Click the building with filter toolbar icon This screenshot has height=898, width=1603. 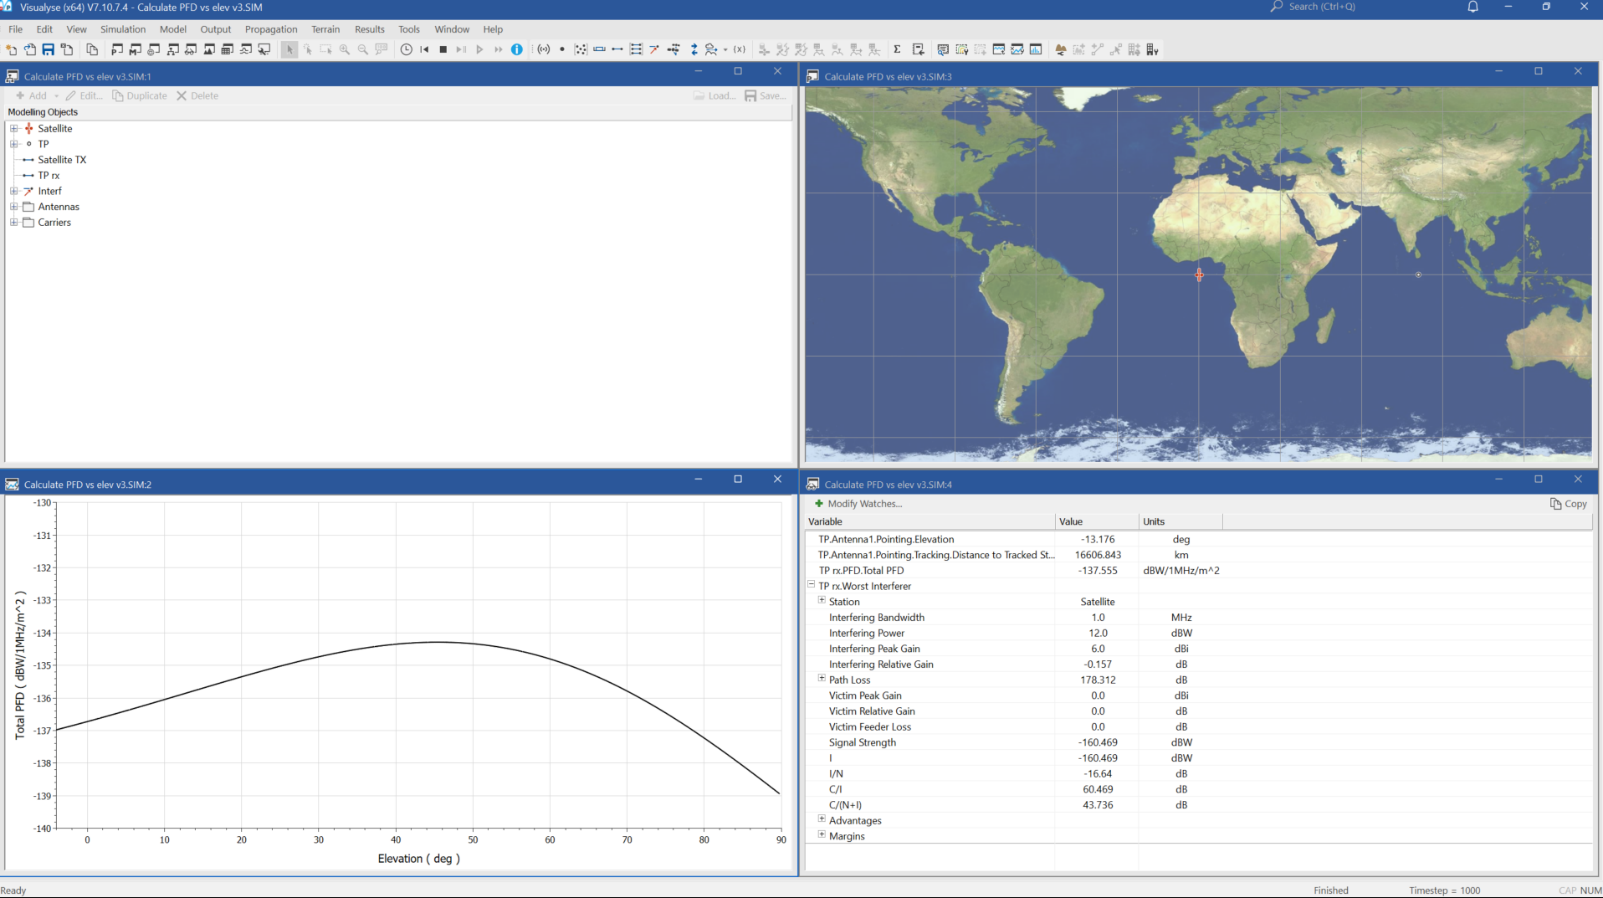[1152, 49]
